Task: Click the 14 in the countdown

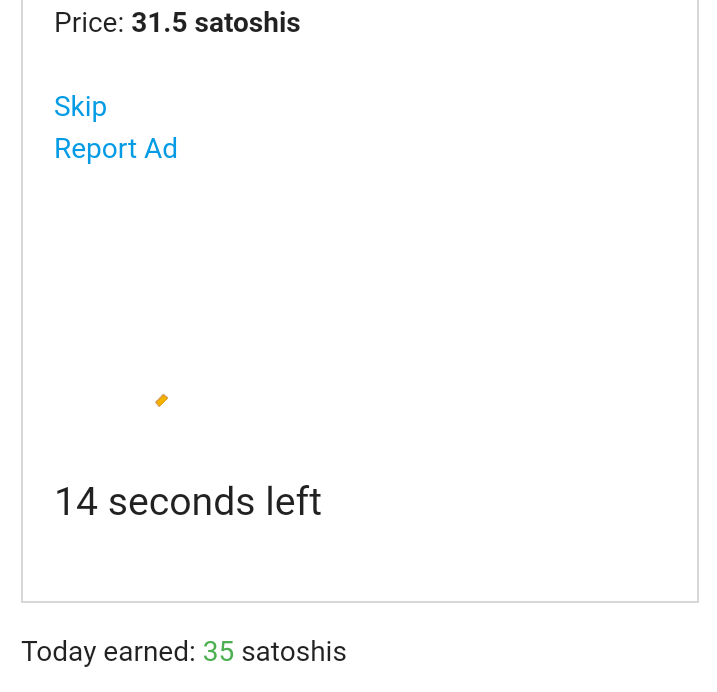Action: click(x=76, y=502)
